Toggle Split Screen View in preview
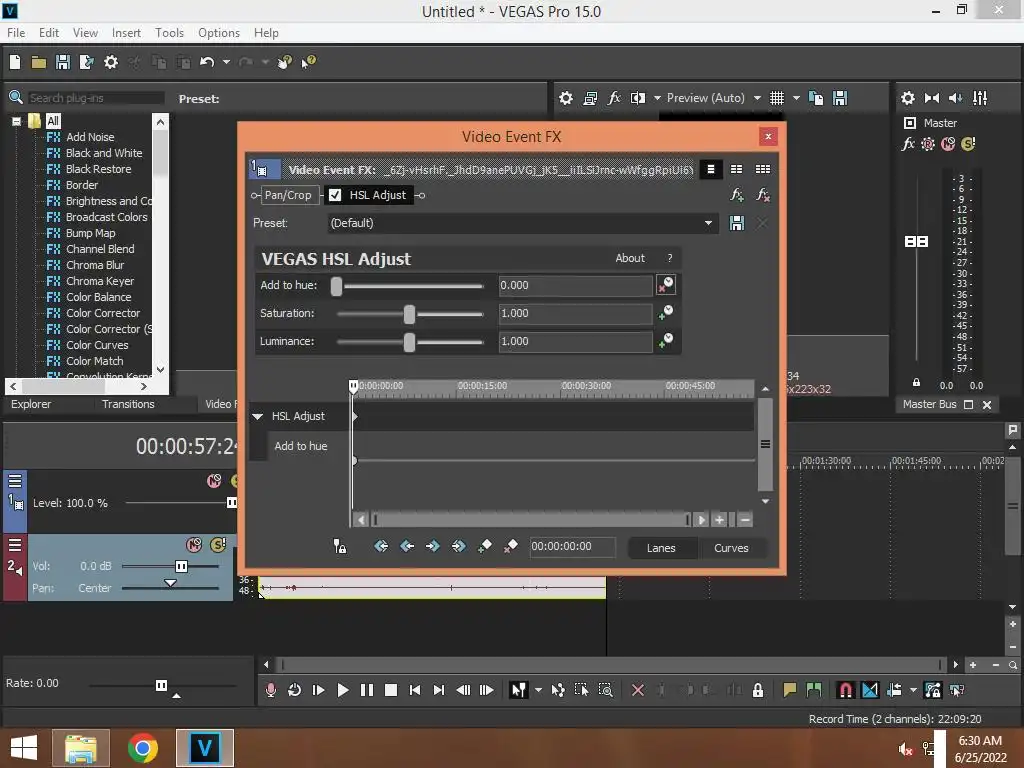The width and height of the screenshot is (1024, 768). pos(637,98)
